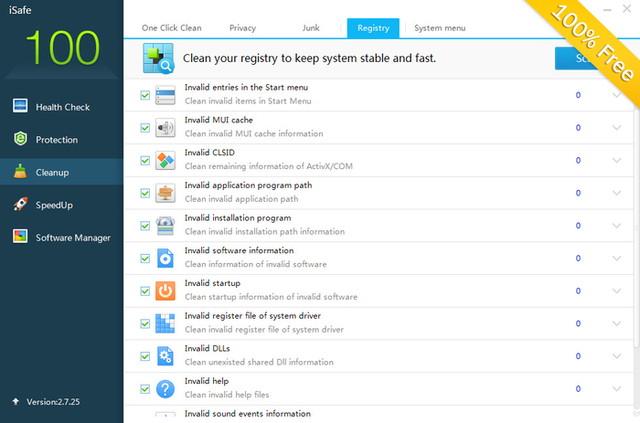The width and height of the screenshot is (640, 423).
Task: Click the Invalid startup power icon
Action: pyautogui.click(x=165, y=291)
